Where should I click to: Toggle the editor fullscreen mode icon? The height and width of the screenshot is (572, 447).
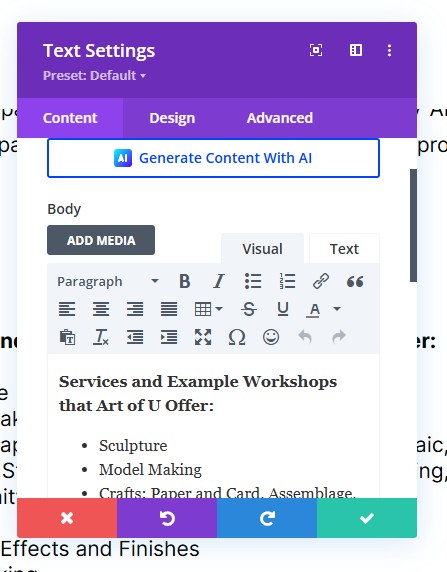tap(203, 337)
